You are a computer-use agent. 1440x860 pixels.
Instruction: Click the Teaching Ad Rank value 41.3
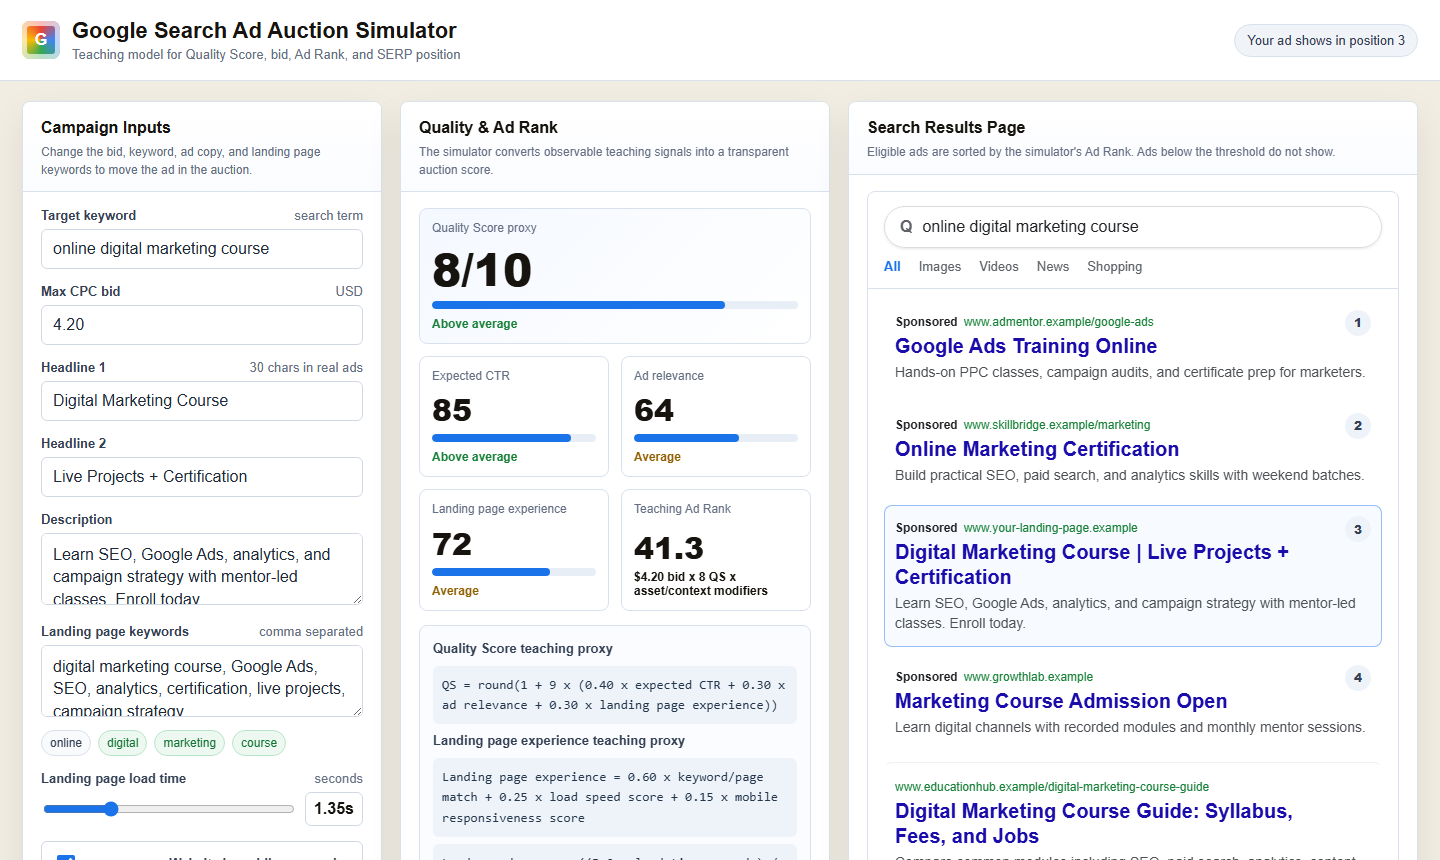coord(669,548)
